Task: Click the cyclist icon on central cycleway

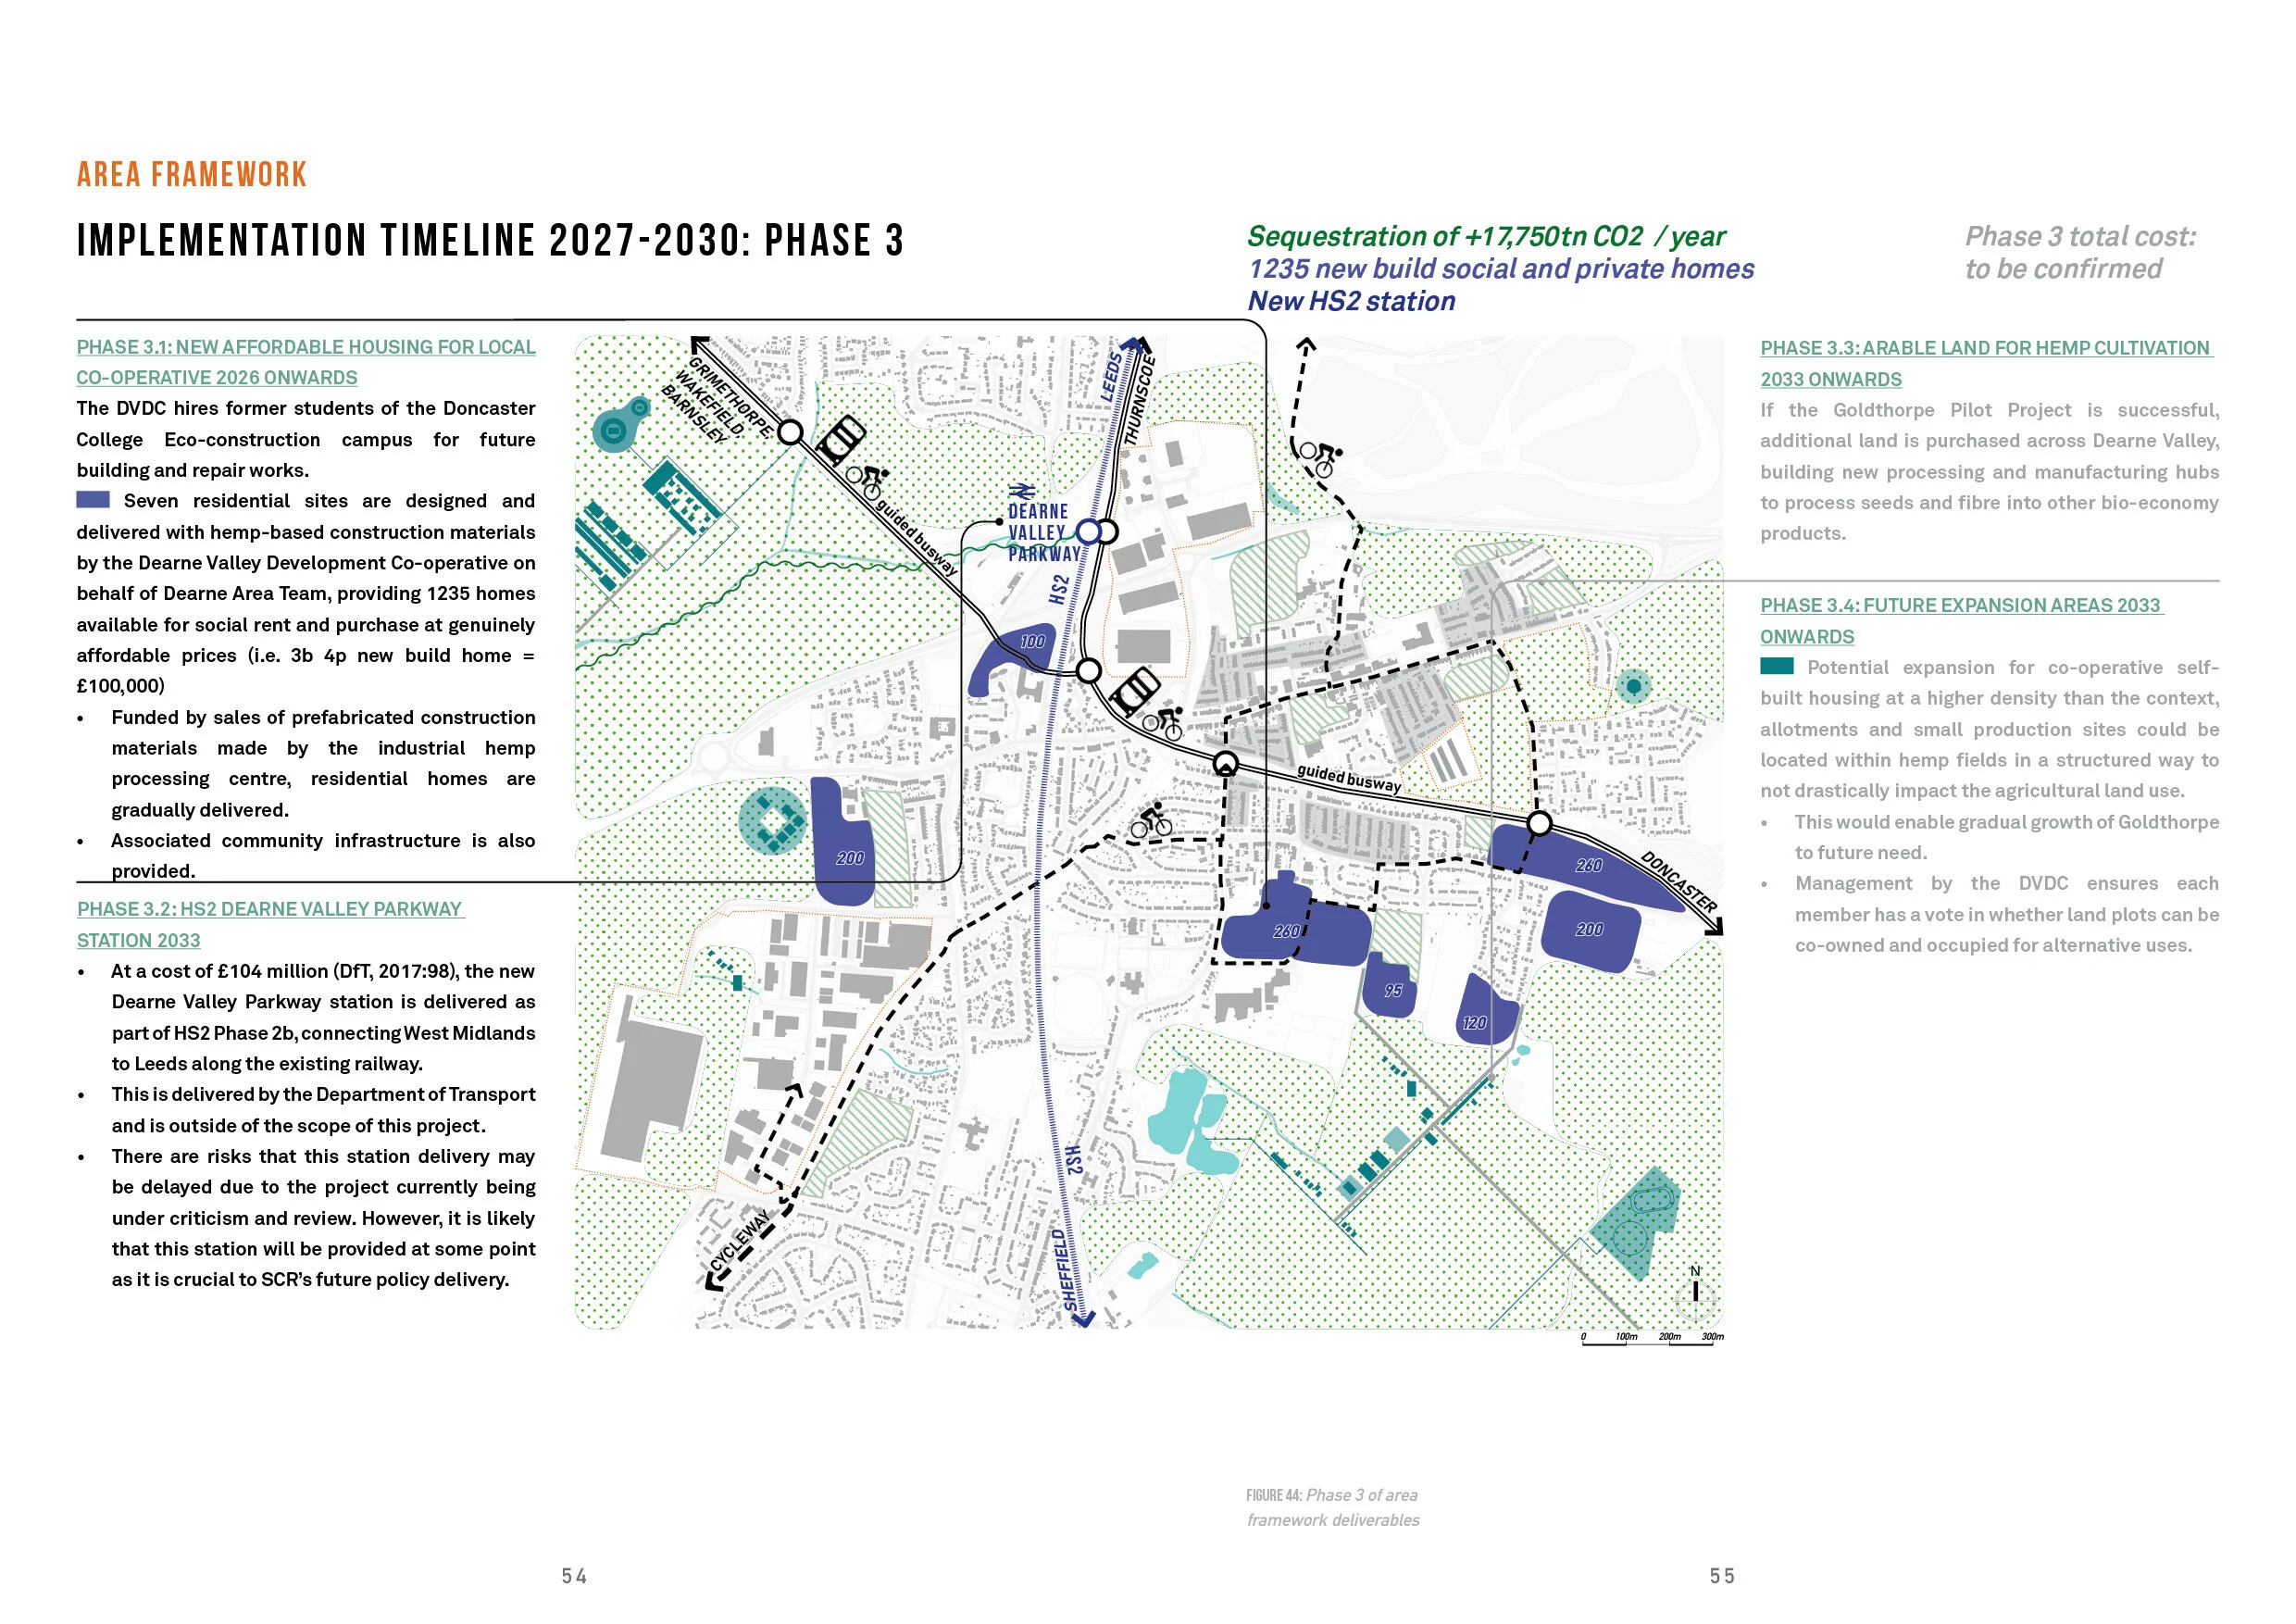Action: (x=1151, y=821)
